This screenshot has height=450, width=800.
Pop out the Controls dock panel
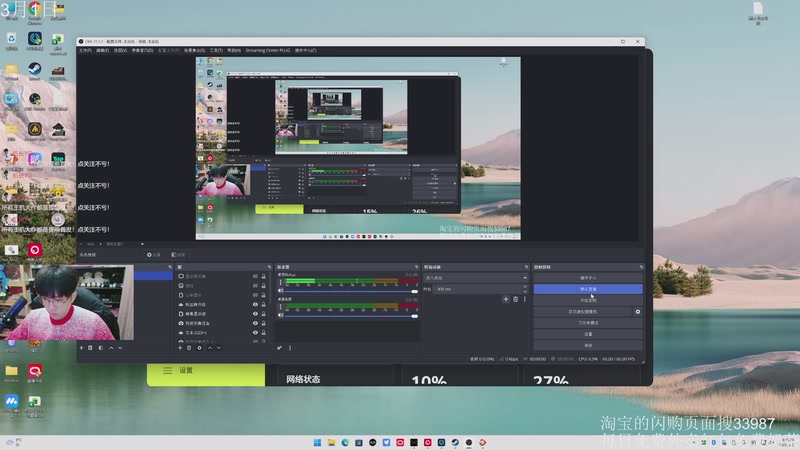pos(641,267)
